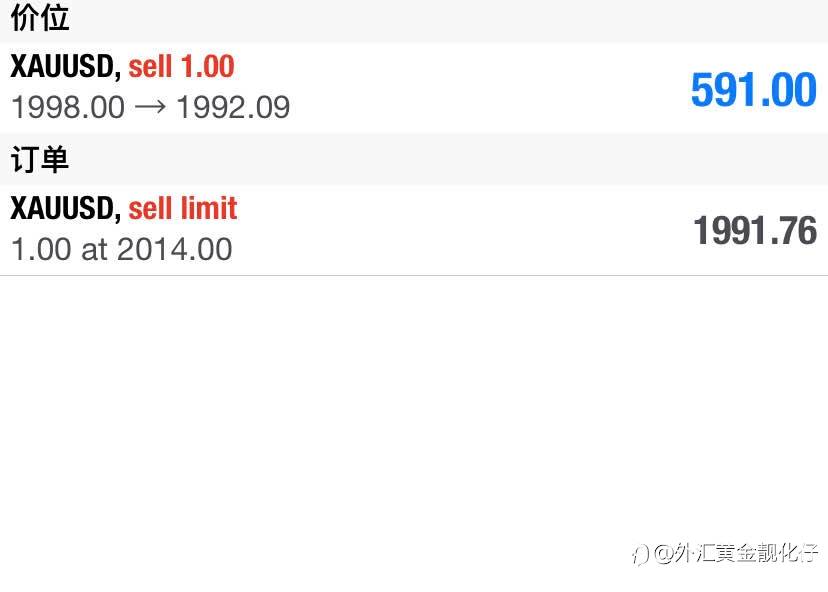Click the arrow between 1998.00 and 1992.09

point(150,107)
